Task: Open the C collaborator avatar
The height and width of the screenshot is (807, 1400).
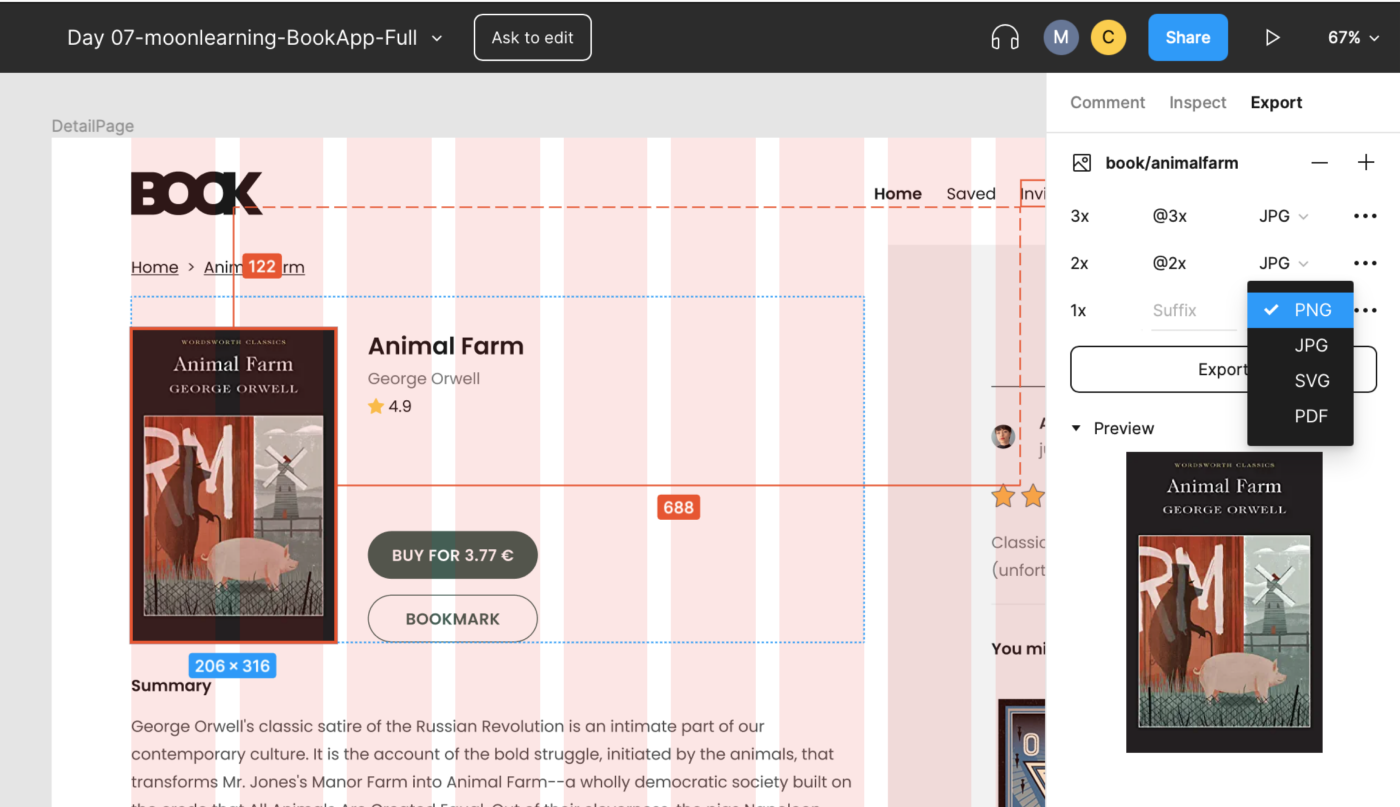Action: point(1108,36)
